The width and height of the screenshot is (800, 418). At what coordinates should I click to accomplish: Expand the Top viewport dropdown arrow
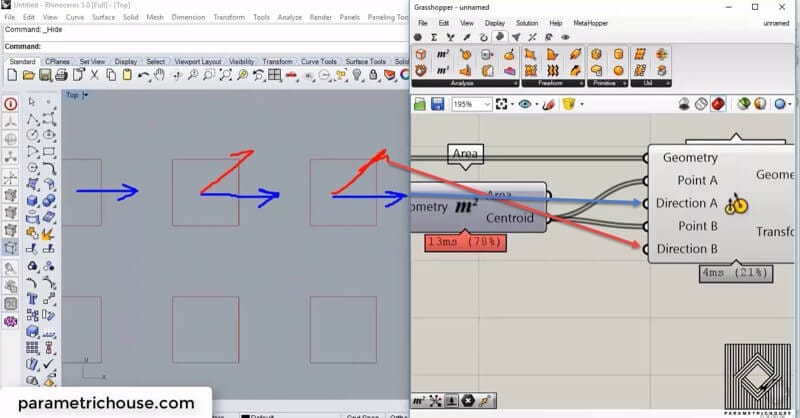[x=86, y=95]
